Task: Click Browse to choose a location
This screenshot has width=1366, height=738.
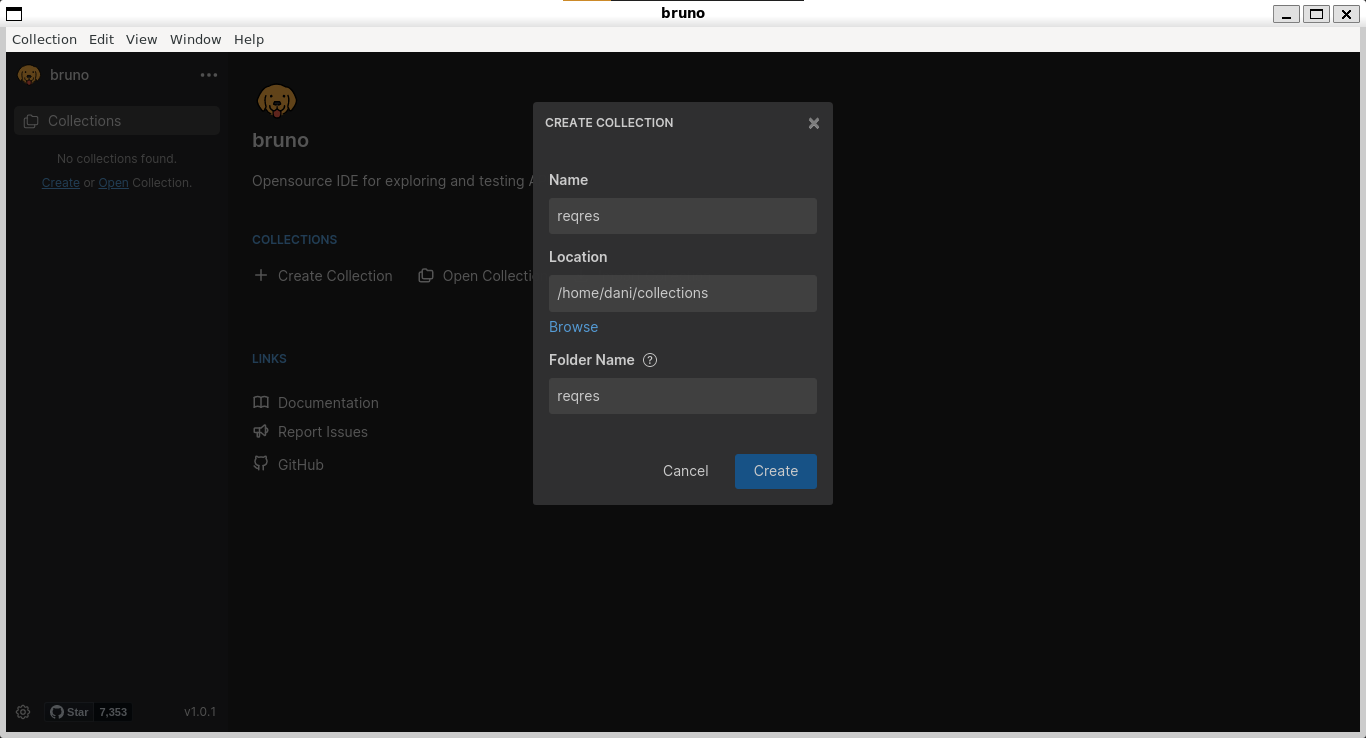Action: 573,326
